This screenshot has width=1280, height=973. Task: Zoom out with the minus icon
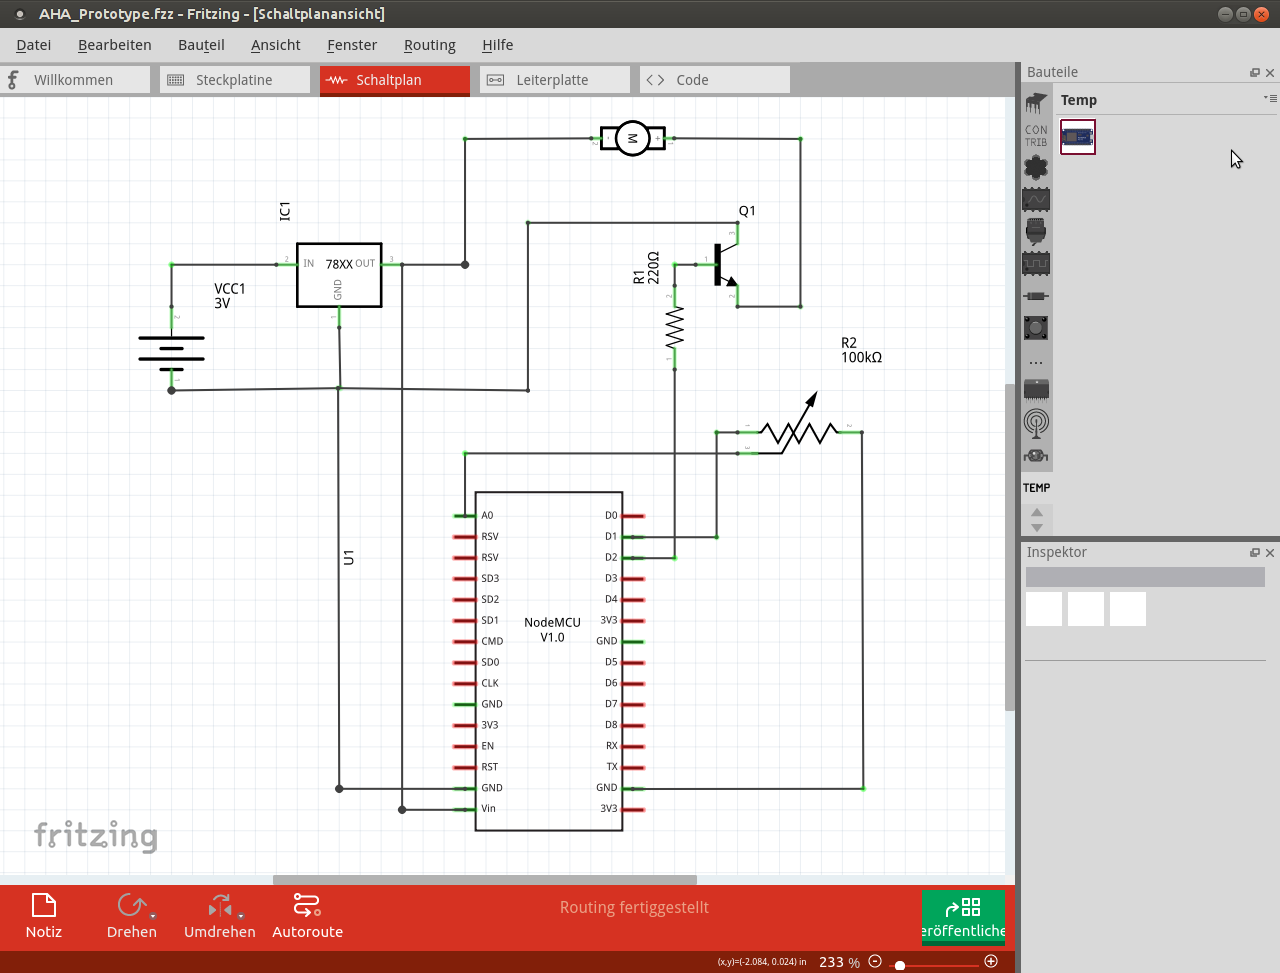click(875, 961)
